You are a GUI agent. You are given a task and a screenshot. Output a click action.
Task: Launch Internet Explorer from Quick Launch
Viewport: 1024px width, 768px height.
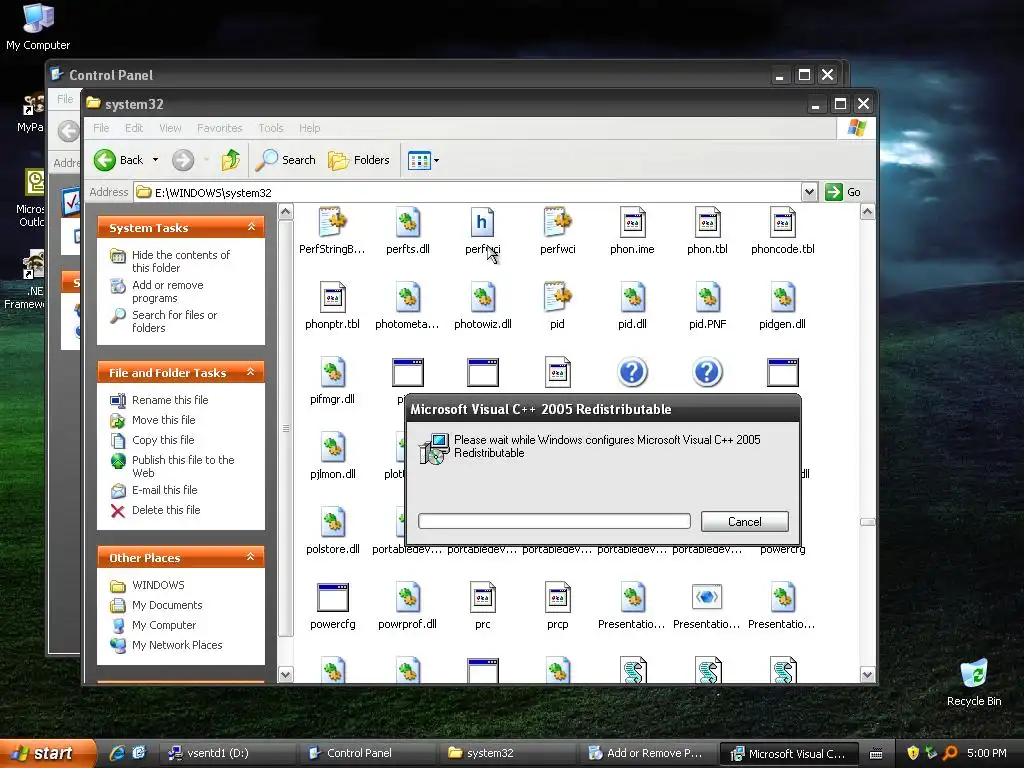tap(117, 753)
